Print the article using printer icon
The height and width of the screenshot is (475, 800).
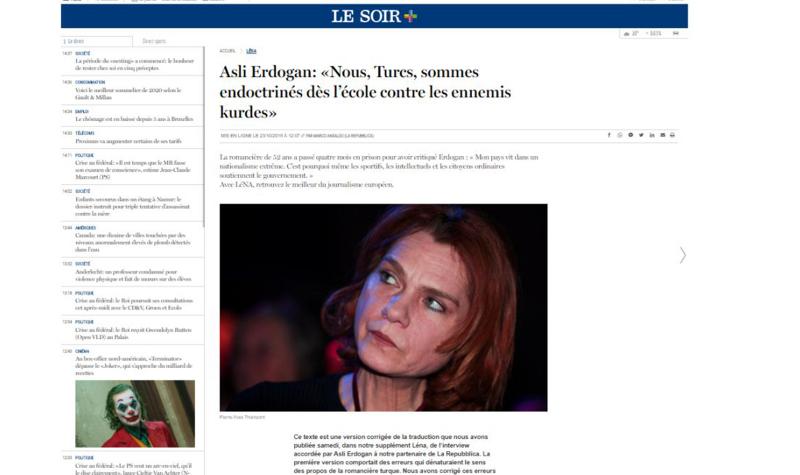(672, 135)
